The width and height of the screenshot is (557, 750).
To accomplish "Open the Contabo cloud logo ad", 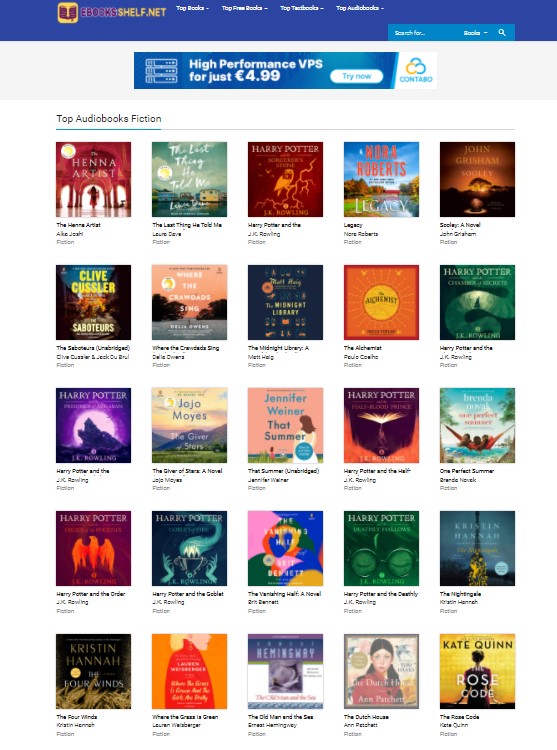I will [415, 70].
